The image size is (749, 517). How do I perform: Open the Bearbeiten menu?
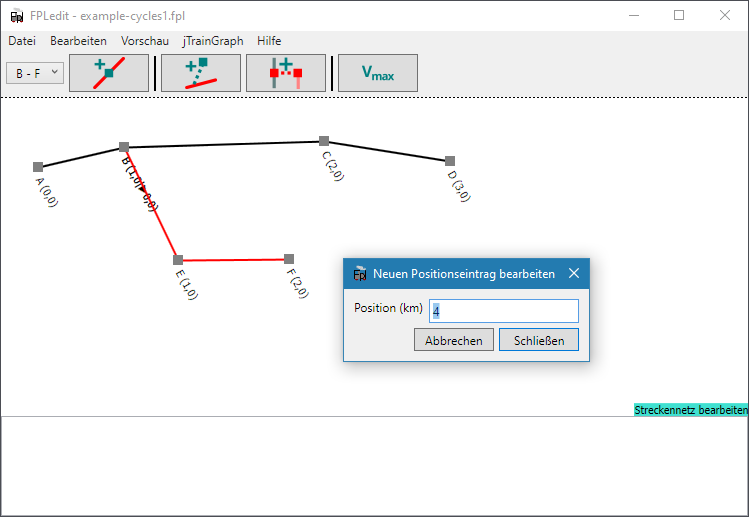78,41
